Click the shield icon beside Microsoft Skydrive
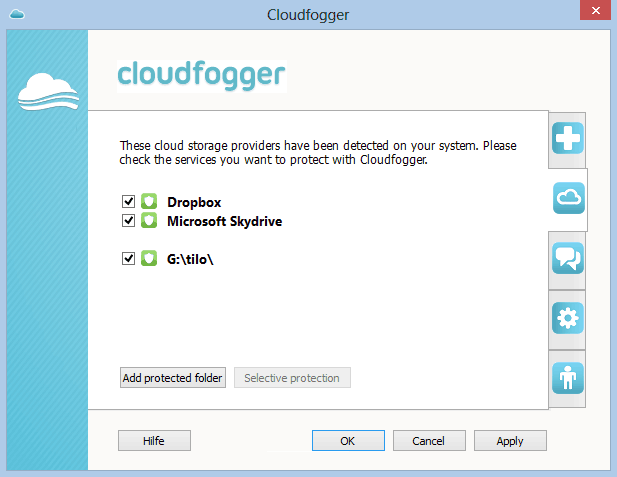 point(149,220)
